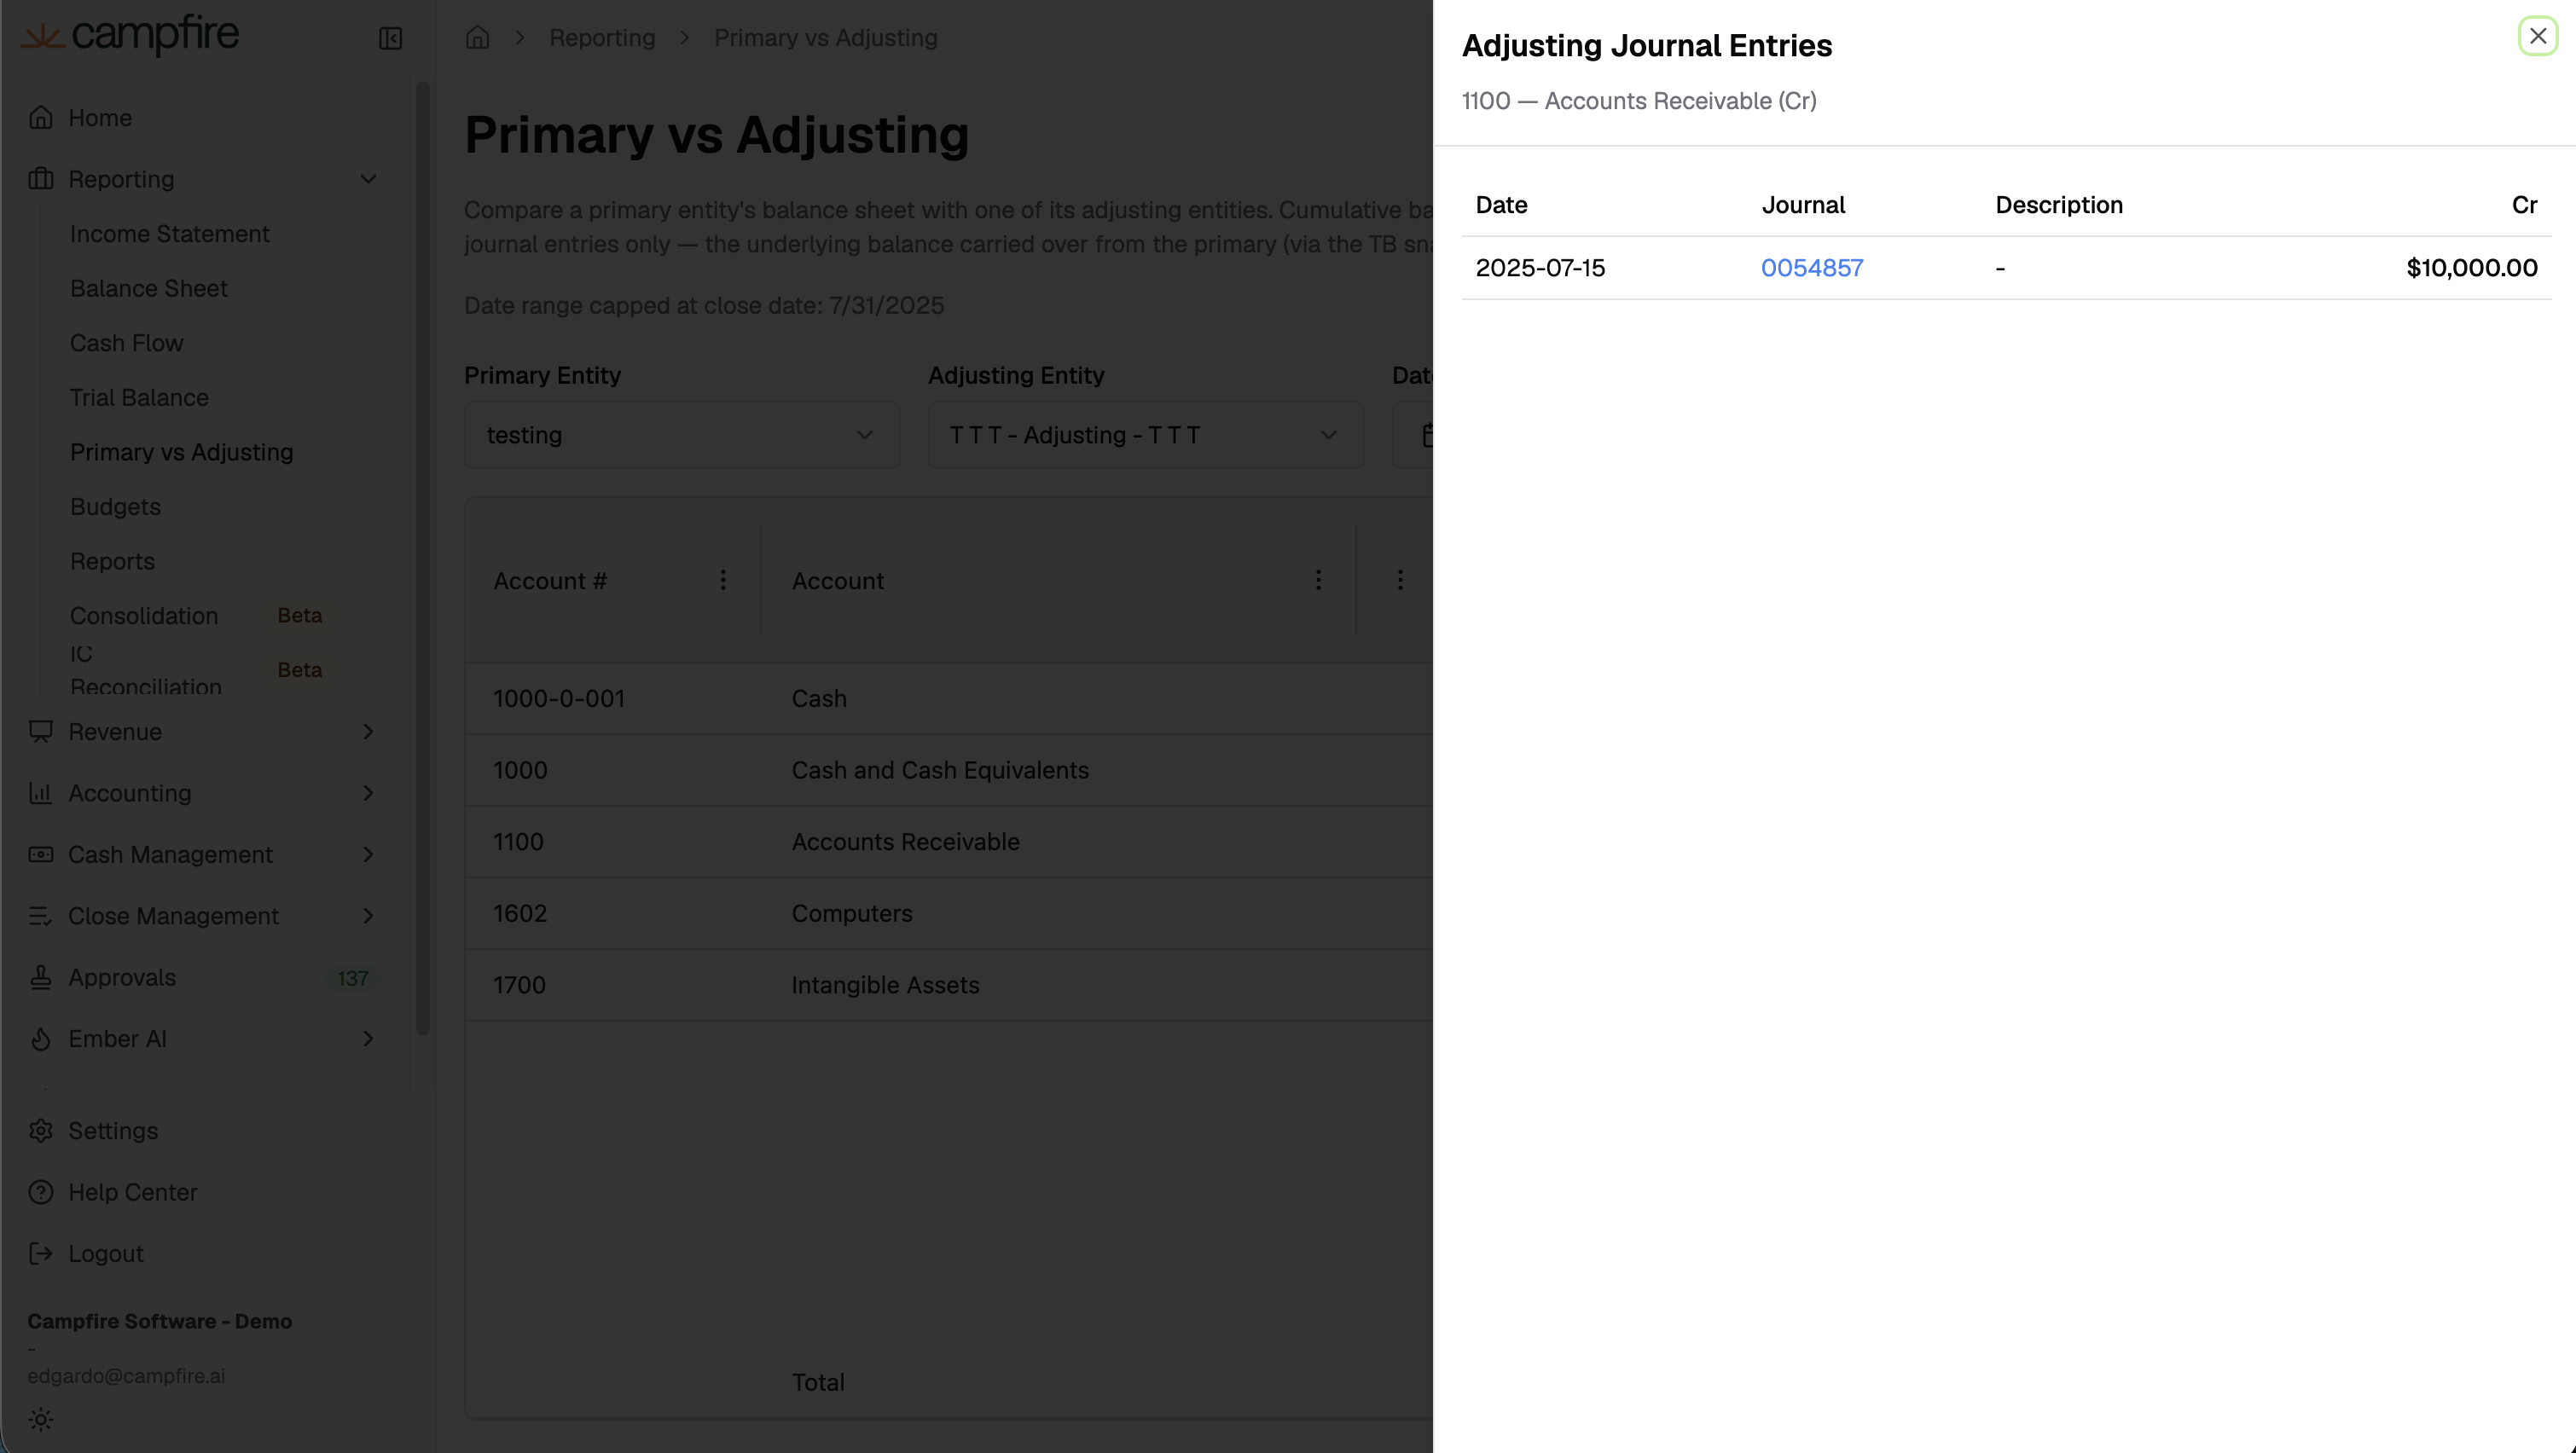
Task: Click the Settings gear icon
Action: 41,1131
